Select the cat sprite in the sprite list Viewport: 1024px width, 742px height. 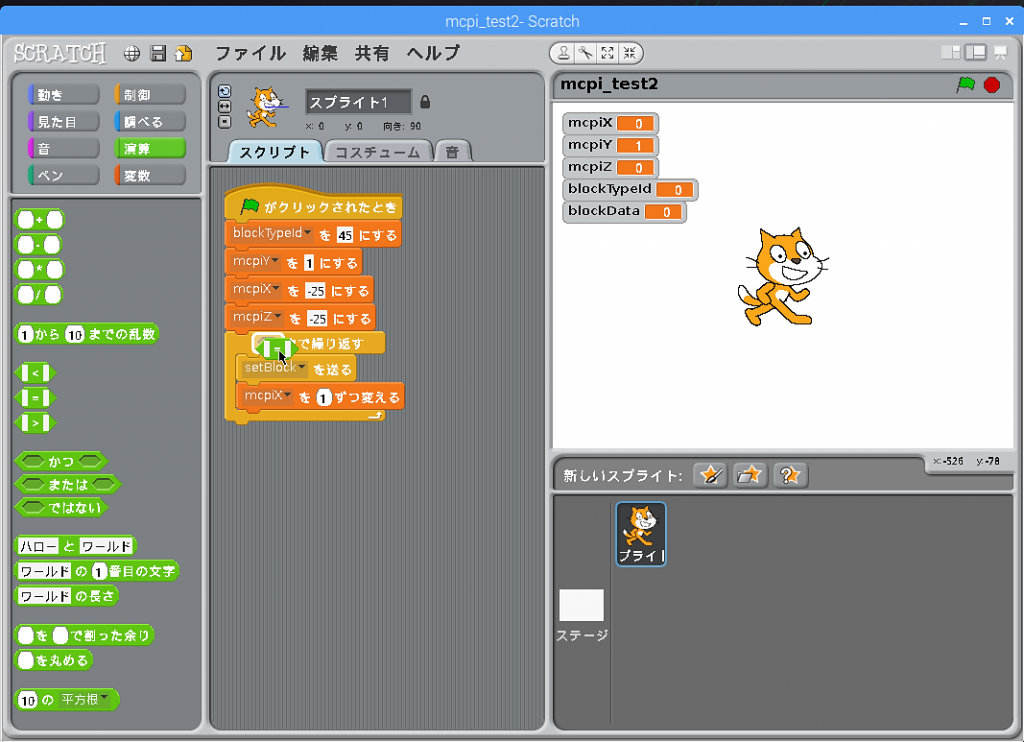pyautogui.click(x=641, y=534)
